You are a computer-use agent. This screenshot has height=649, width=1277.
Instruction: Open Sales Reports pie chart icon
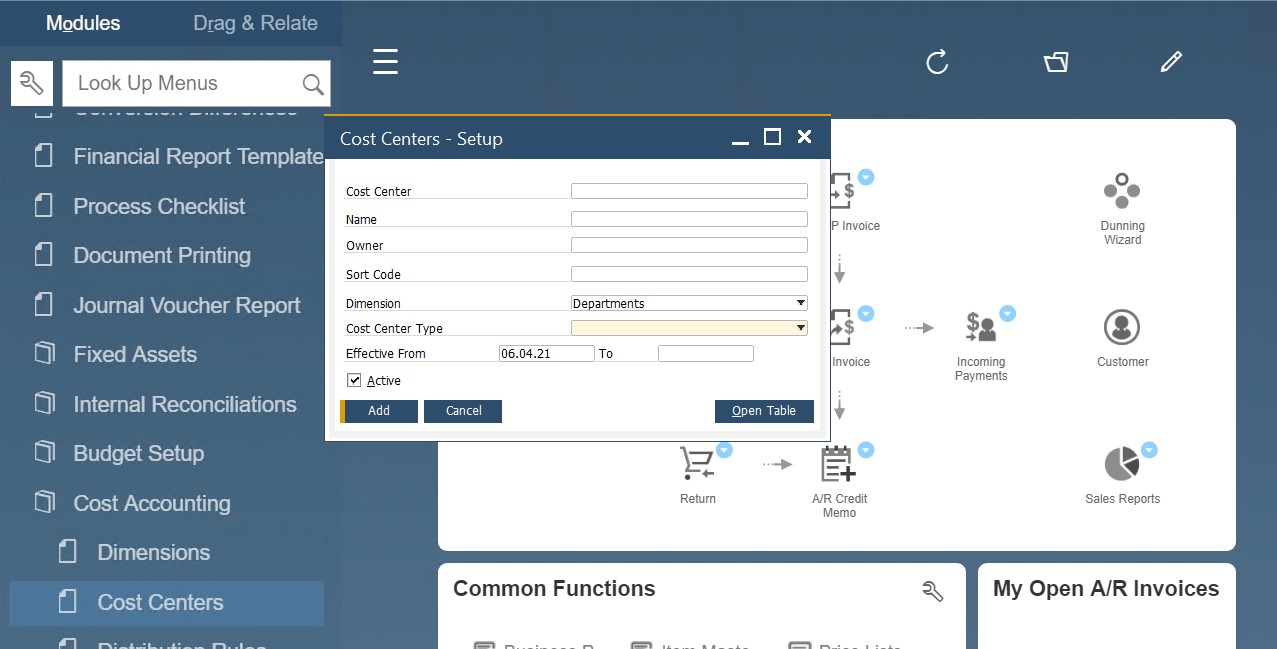point(1121,464)
